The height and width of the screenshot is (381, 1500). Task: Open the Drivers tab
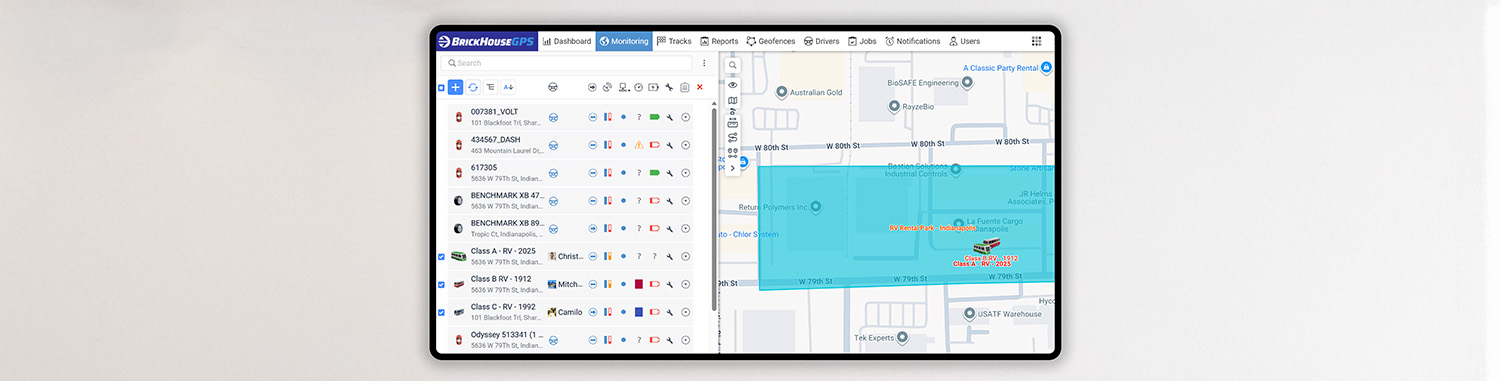(821, 41)
